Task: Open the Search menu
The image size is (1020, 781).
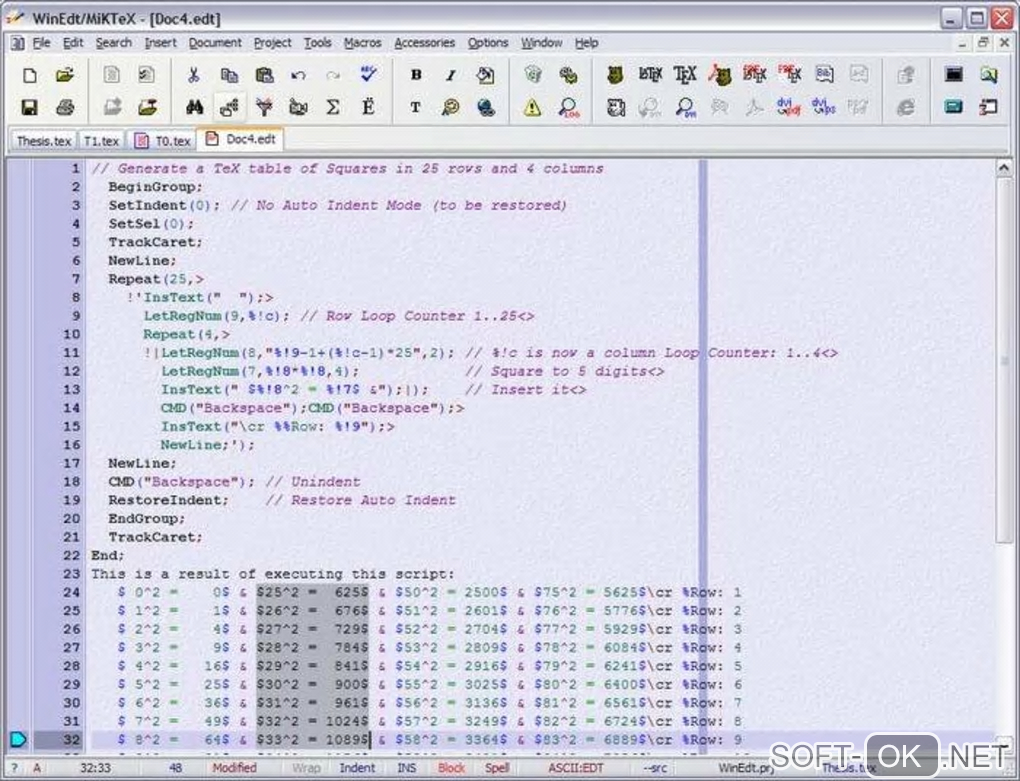Action: tap(114, 43)
